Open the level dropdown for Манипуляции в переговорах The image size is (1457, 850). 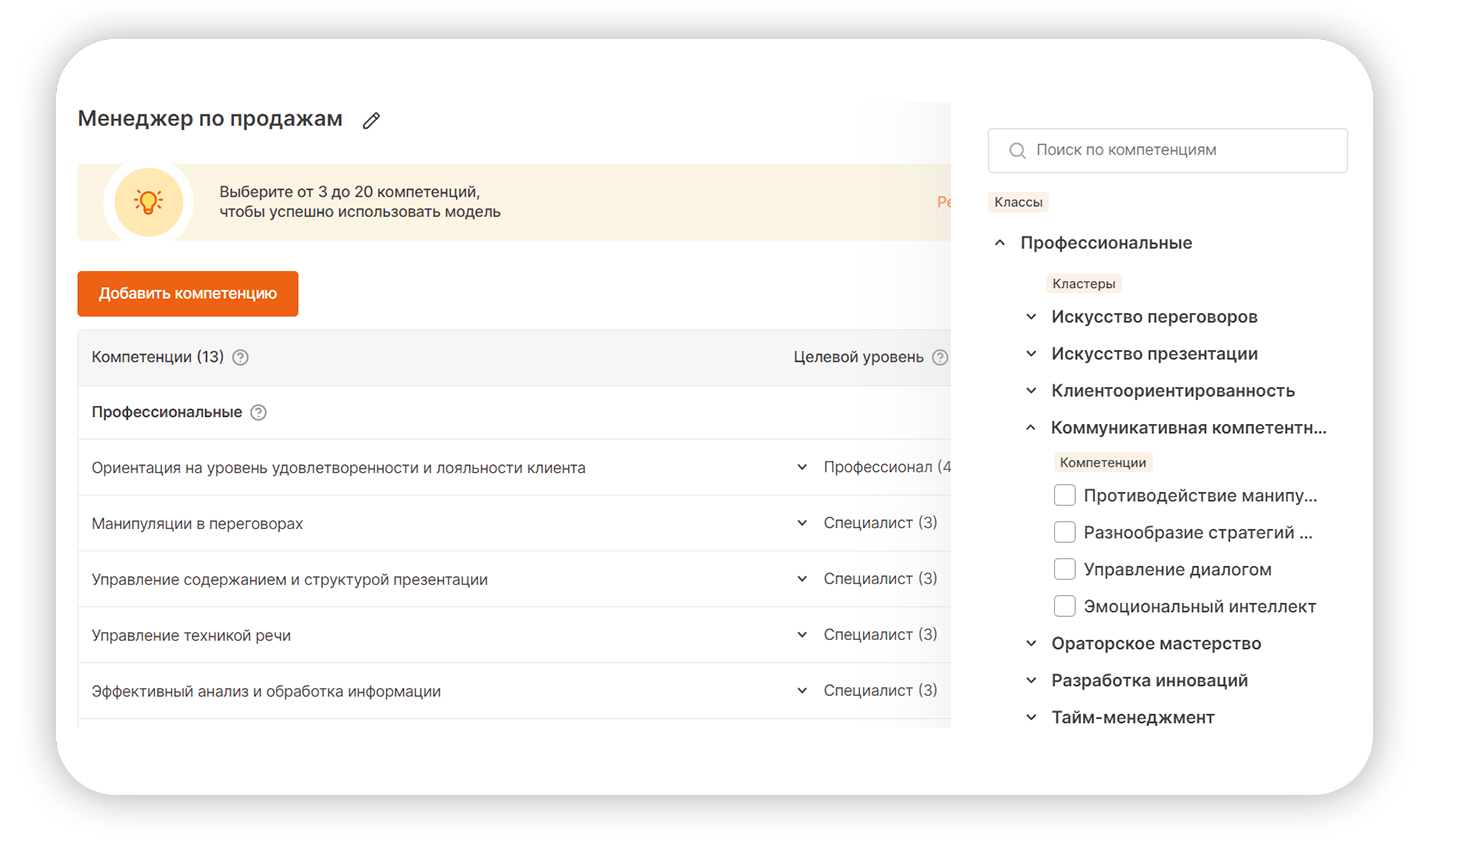802,523
